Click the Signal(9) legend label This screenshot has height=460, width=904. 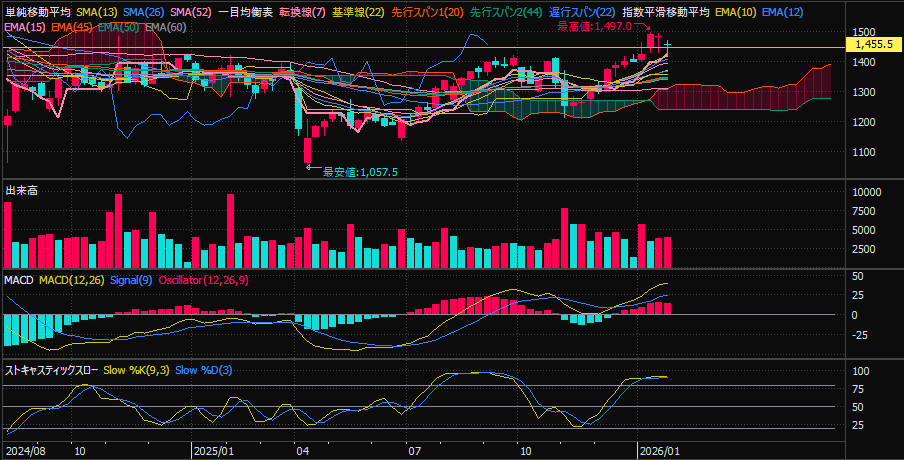pos(131,279)
